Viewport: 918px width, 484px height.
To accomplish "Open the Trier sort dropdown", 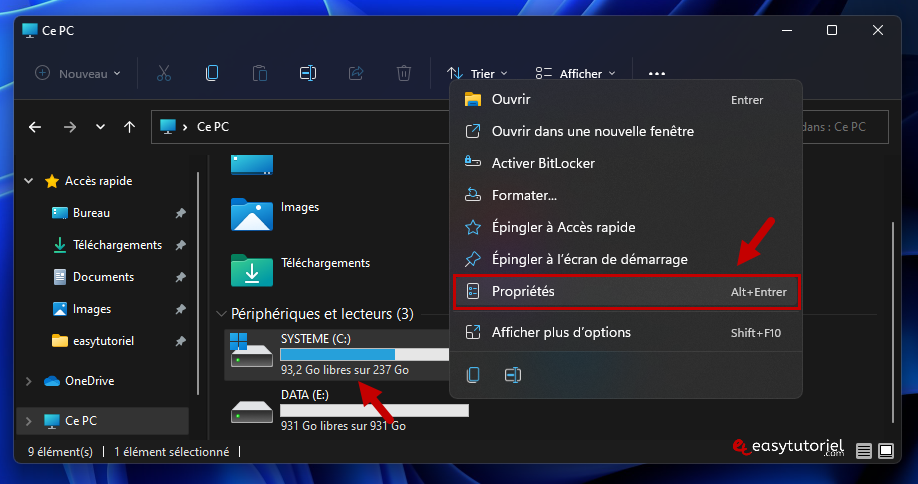I will coord(477,73).
